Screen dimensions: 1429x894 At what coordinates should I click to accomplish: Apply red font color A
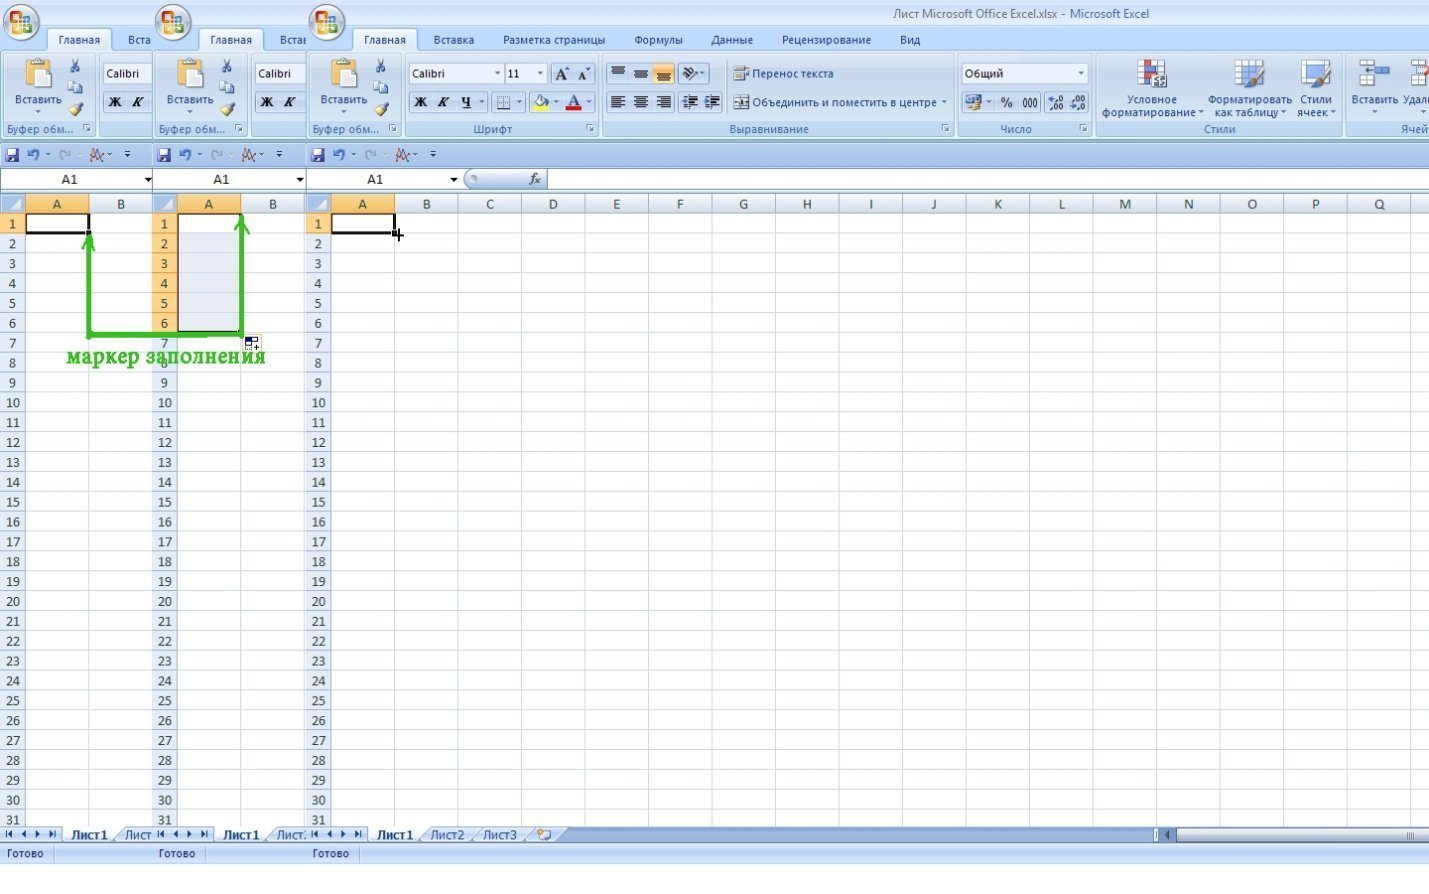pyautogui.click(x=573, y=102)
